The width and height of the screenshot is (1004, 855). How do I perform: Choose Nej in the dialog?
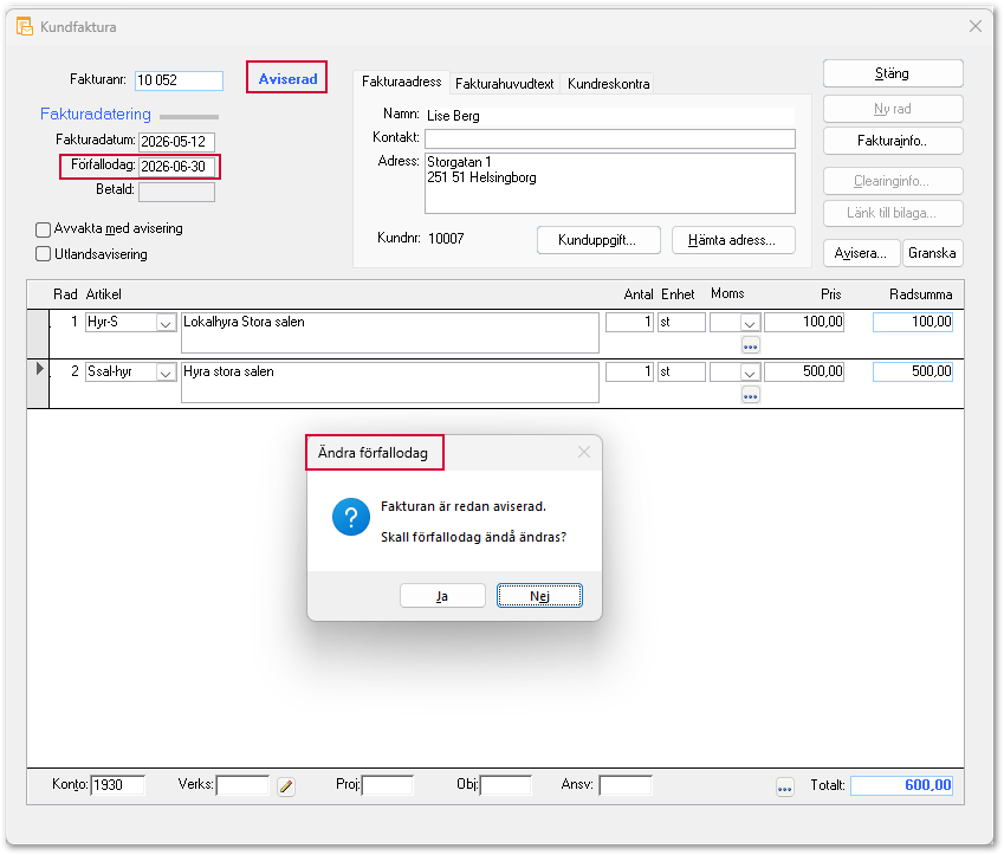tap(540, 596)
